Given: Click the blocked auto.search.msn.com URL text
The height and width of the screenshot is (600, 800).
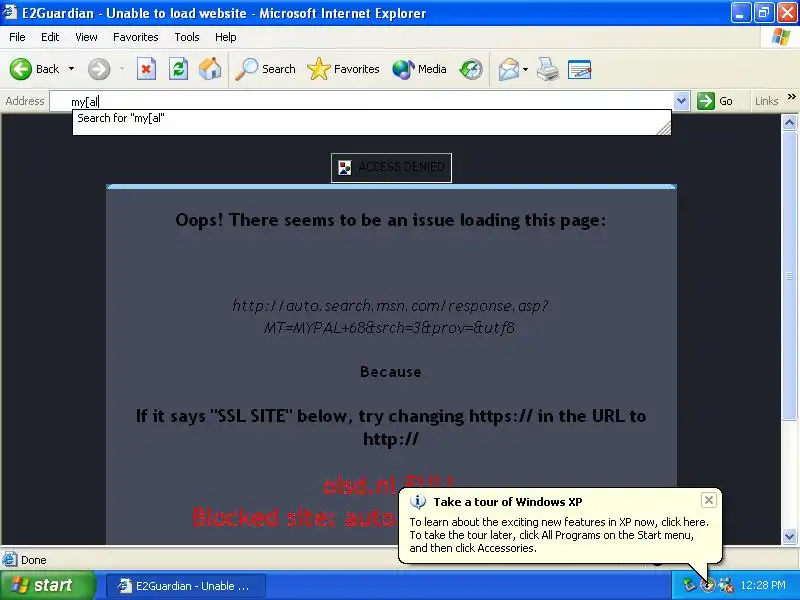Looking at the screenshot, I should coord(390,316).
